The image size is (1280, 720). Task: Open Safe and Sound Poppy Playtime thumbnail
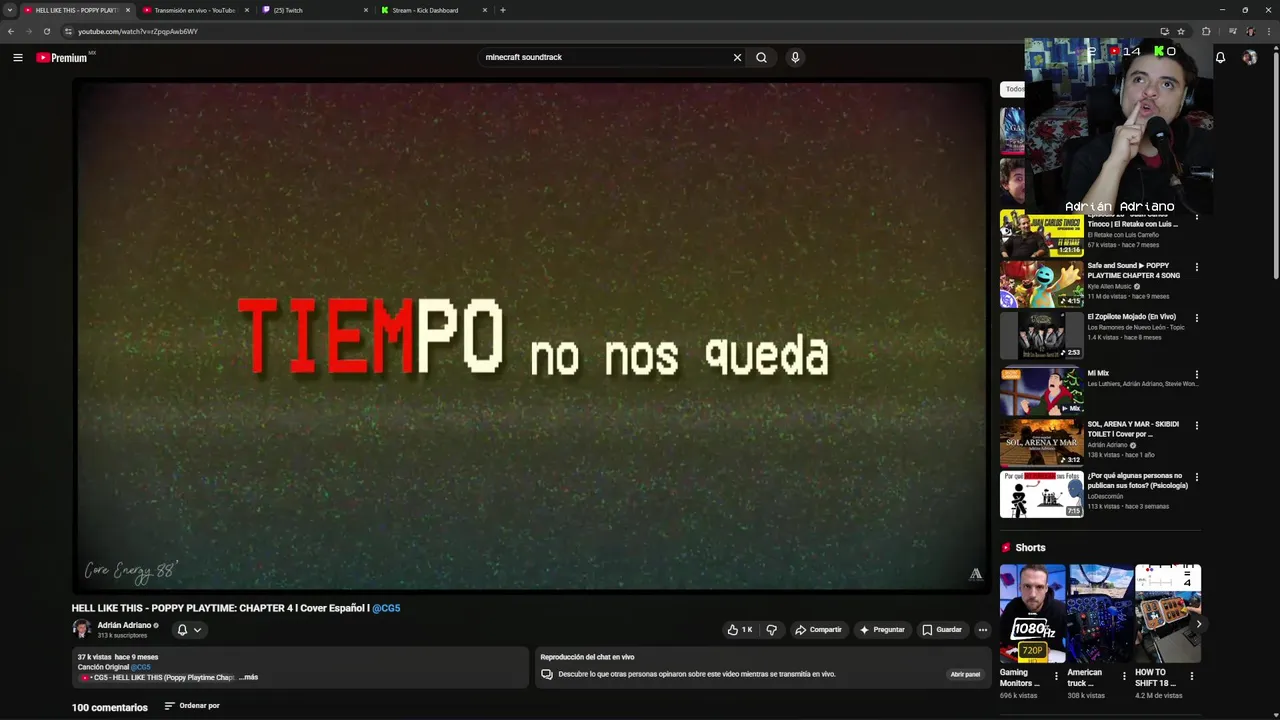tap(1041, 284)
